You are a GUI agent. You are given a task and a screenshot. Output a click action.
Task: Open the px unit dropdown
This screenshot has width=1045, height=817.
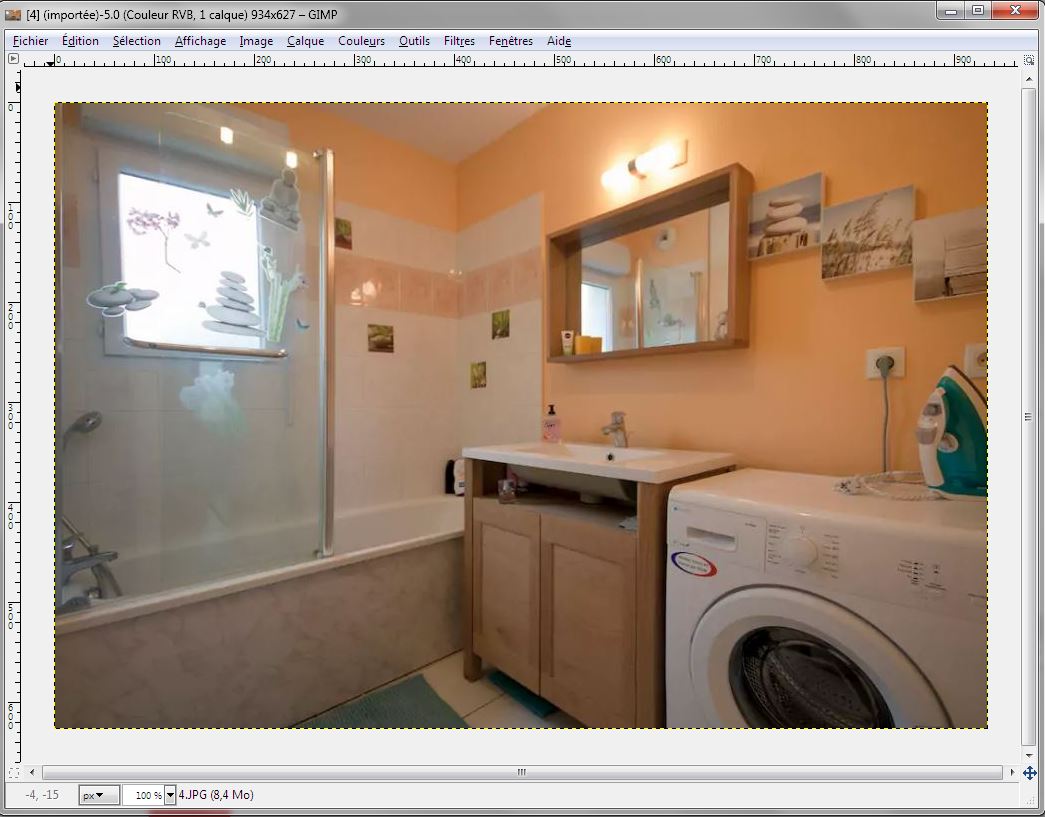(93, 795)
